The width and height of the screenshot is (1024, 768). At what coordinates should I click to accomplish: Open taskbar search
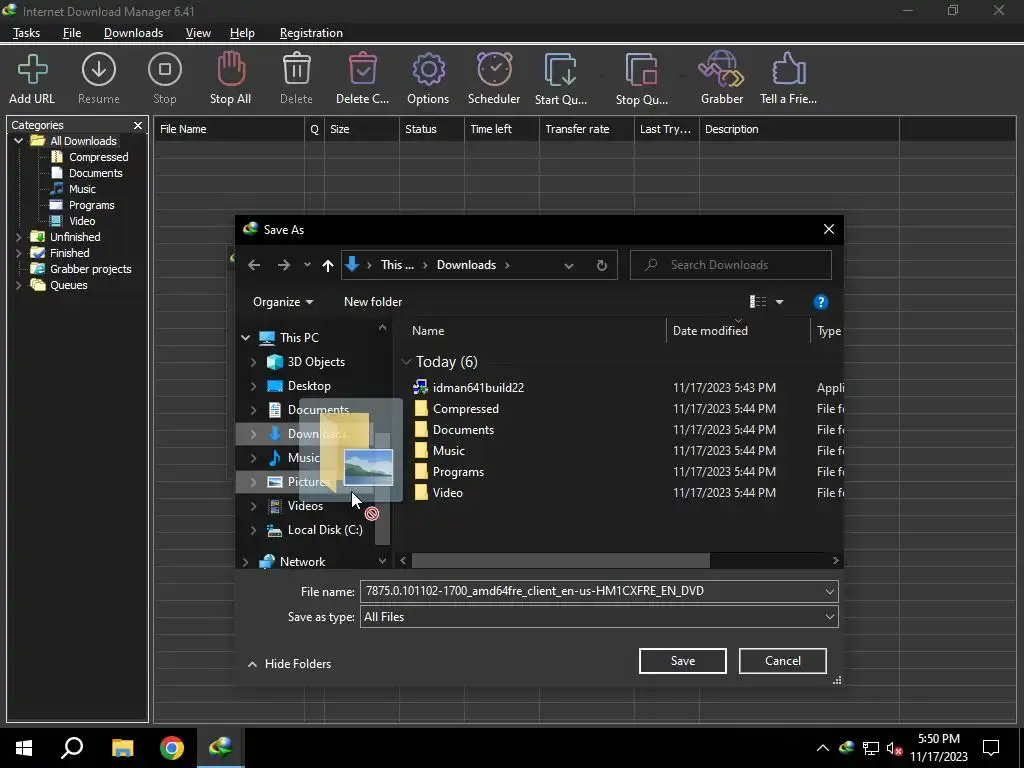click(x=72, y=748)
